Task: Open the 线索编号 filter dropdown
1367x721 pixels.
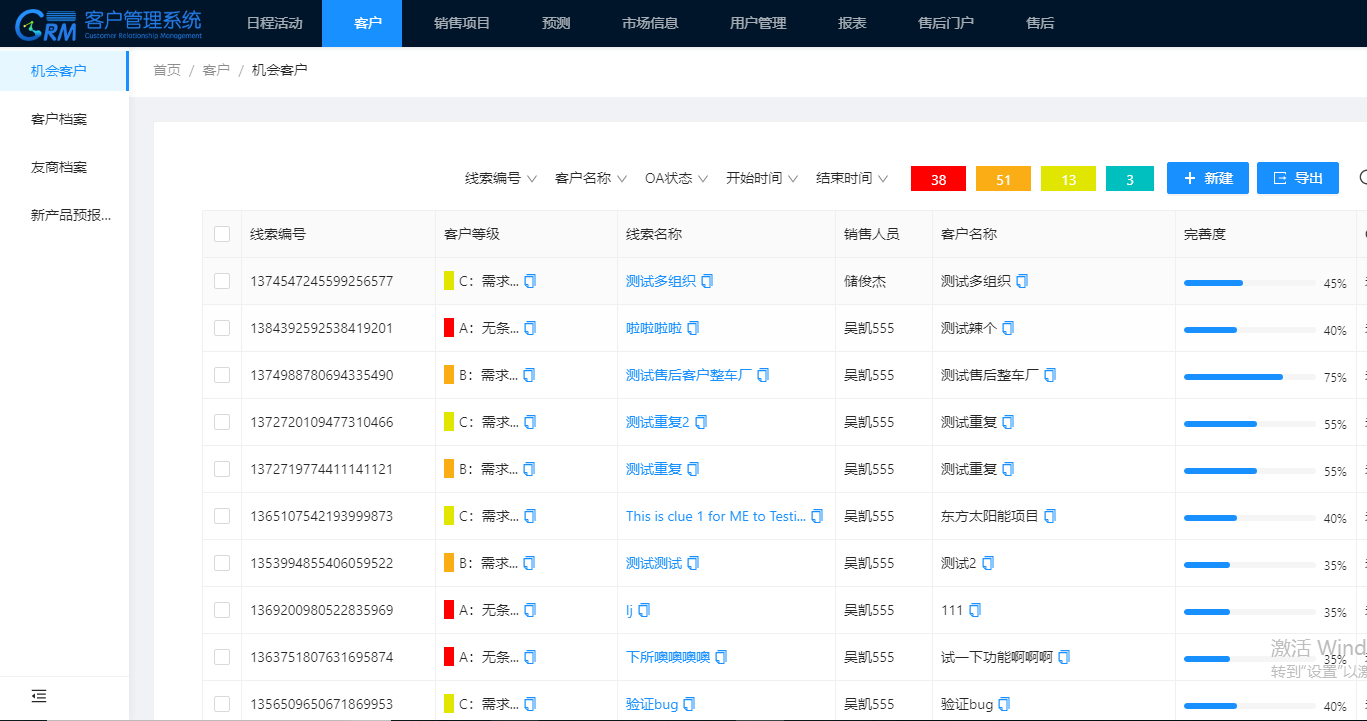Action: 501,178
